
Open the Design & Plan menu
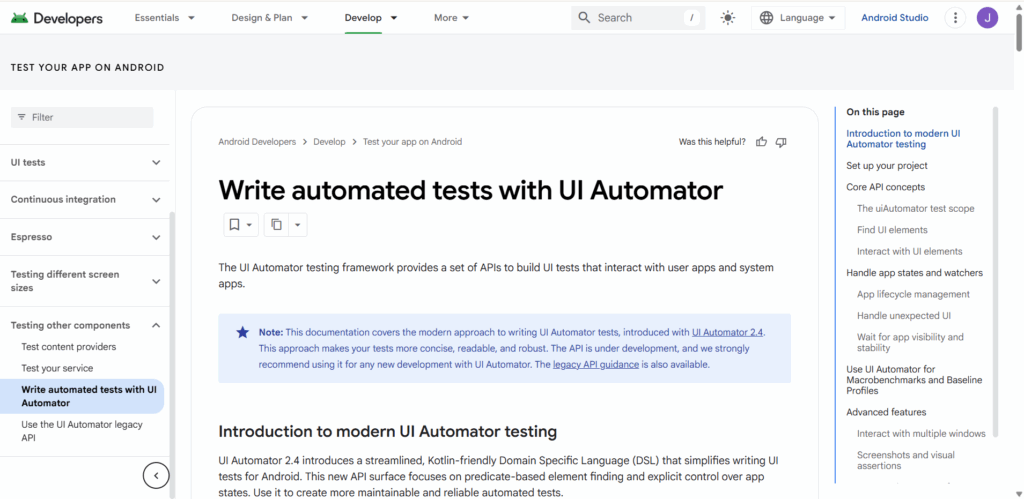270,18
